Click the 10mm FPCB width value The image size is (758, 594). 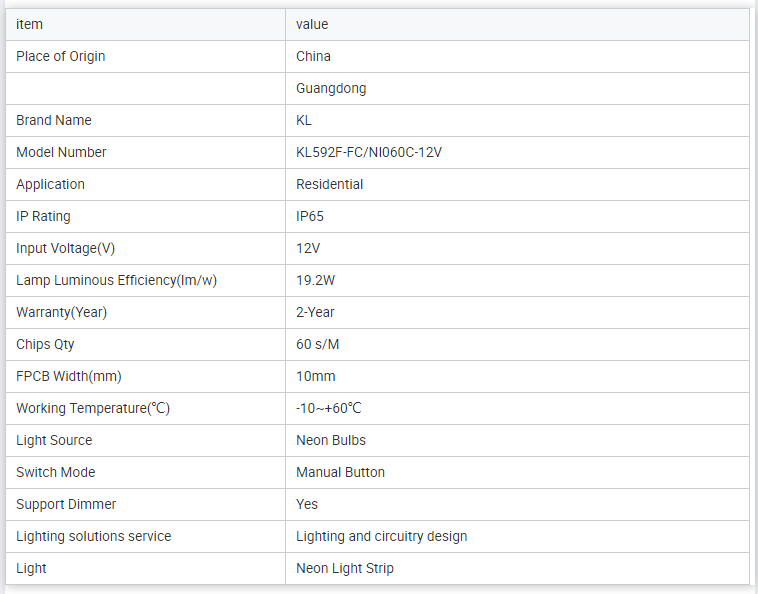(316, 376)
